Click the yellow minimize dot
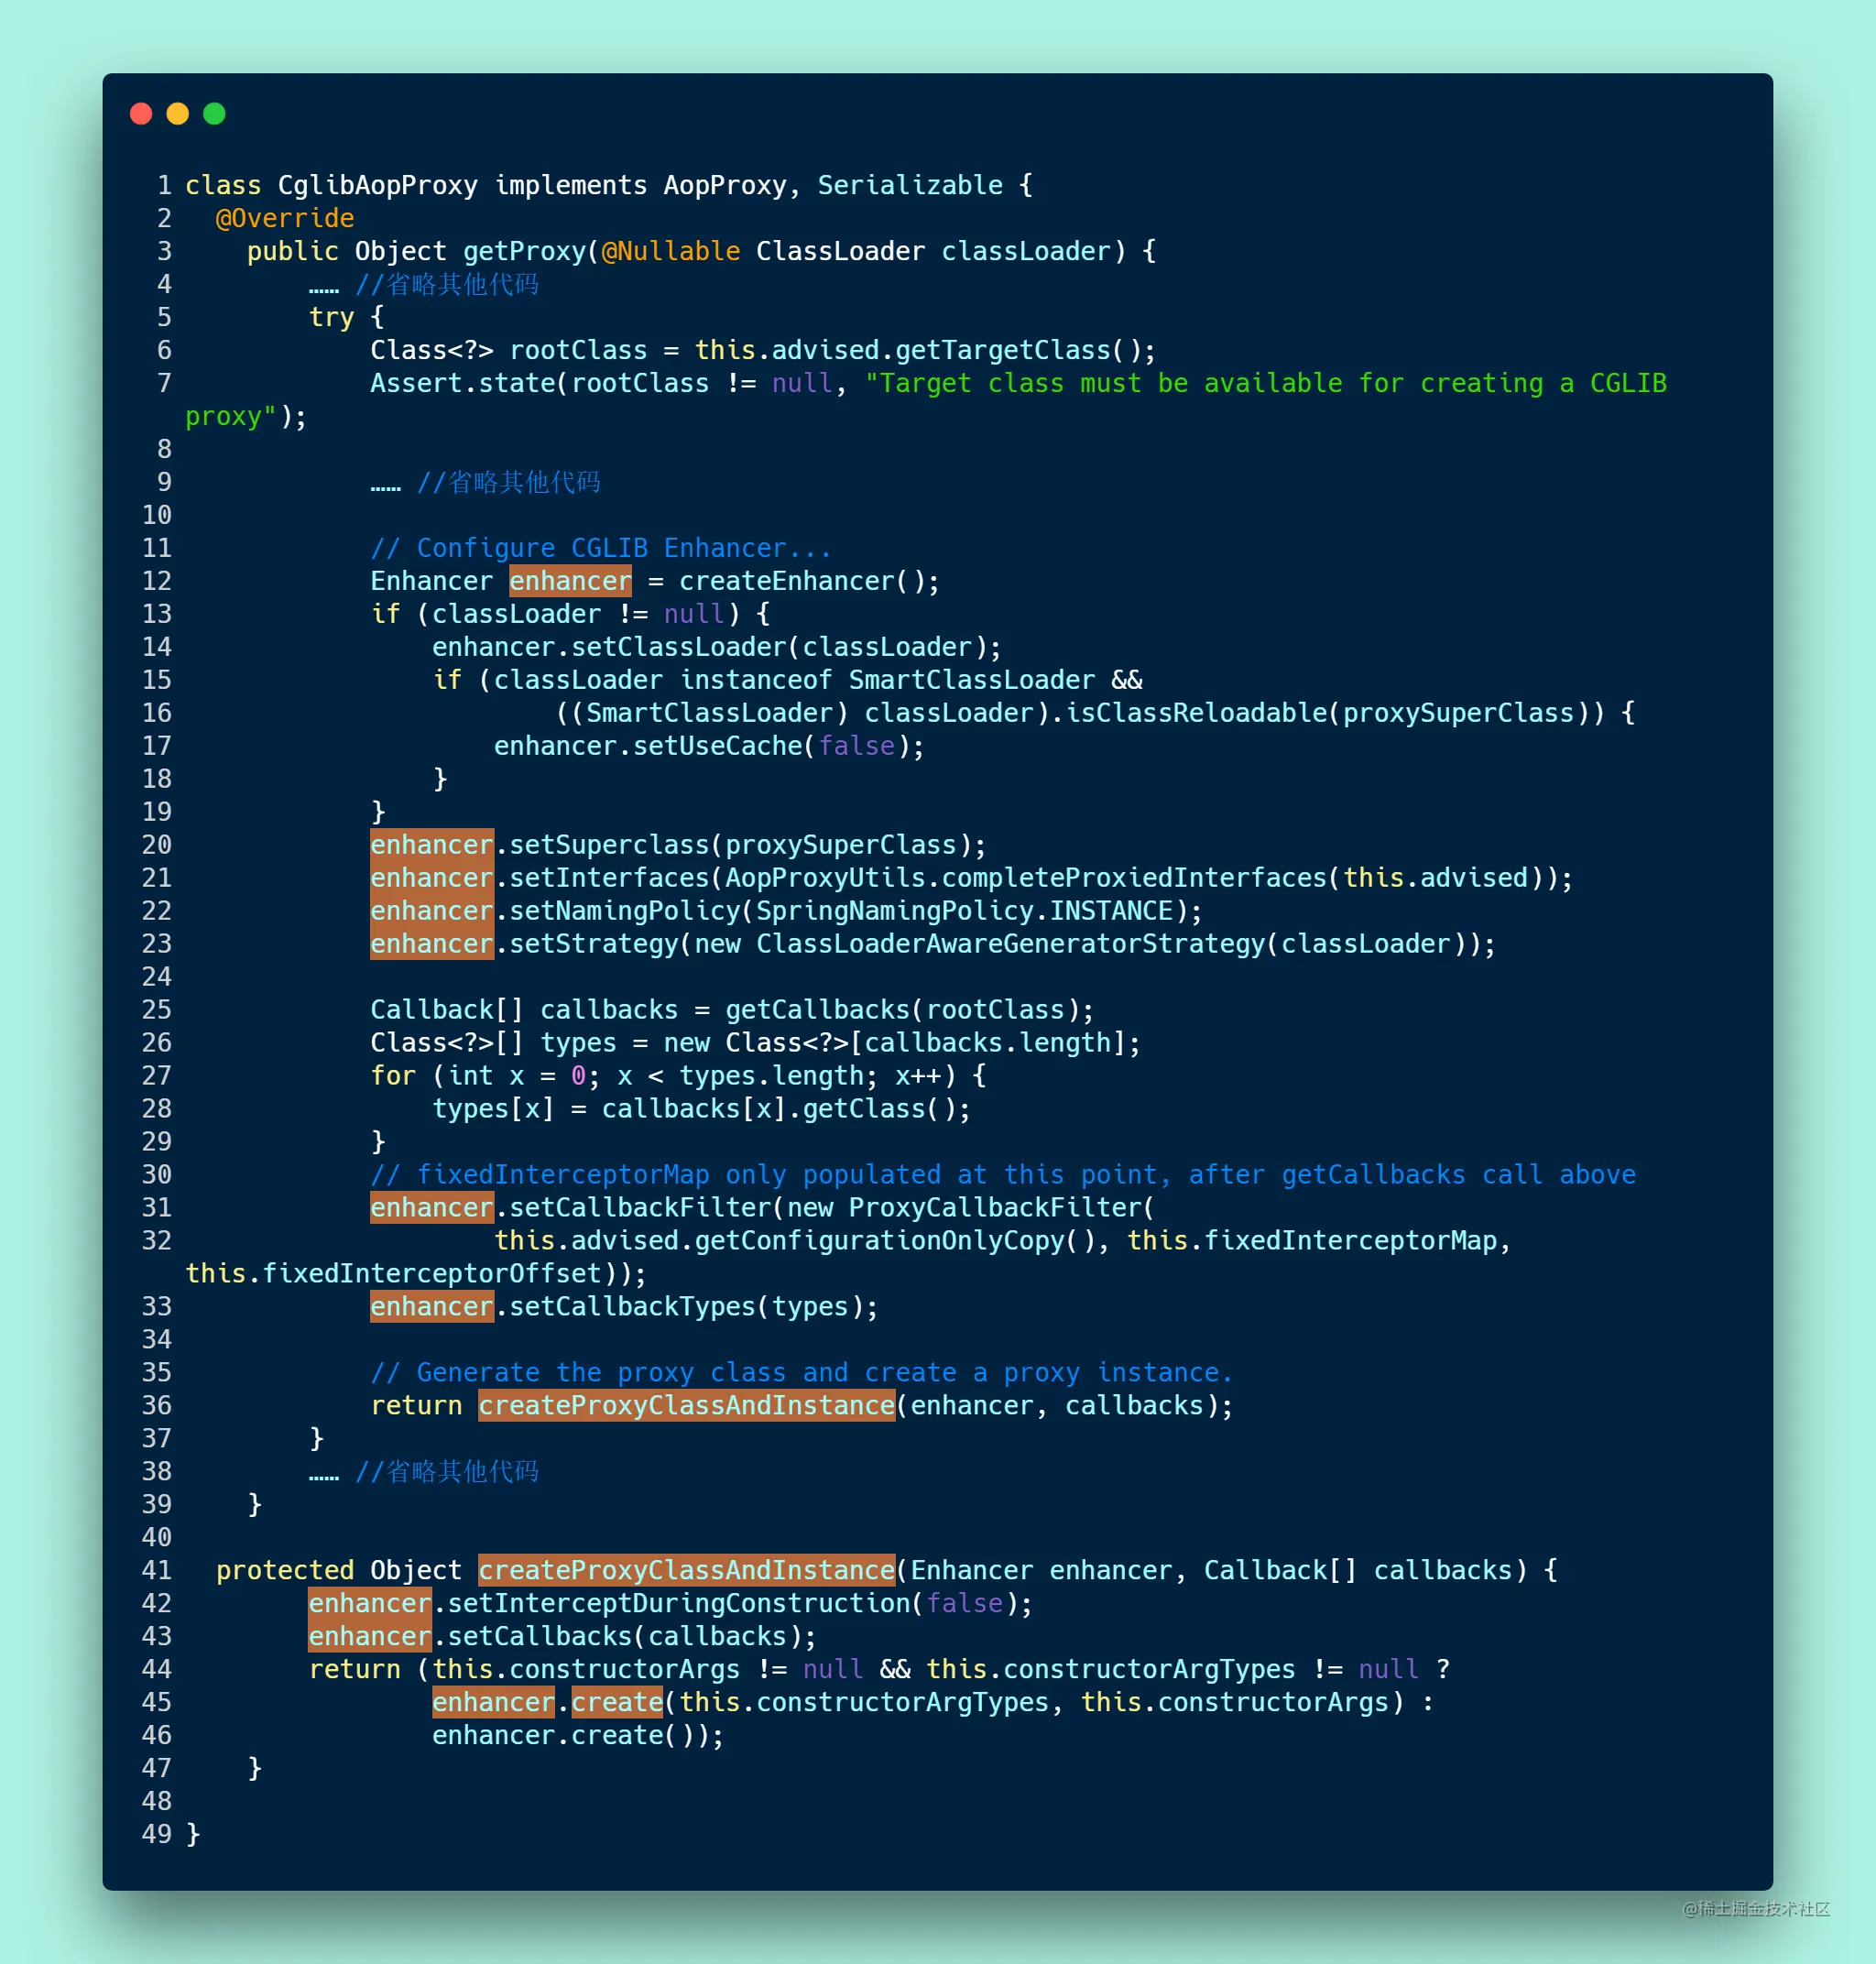1876x1964 pixels. click(178, 114)
